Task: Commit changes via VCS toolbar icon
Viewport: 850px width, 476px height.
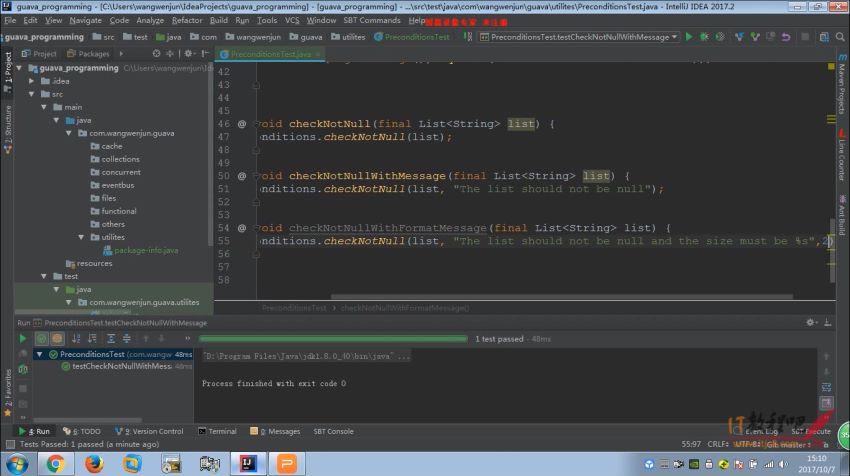Action: tap(755, 37)
